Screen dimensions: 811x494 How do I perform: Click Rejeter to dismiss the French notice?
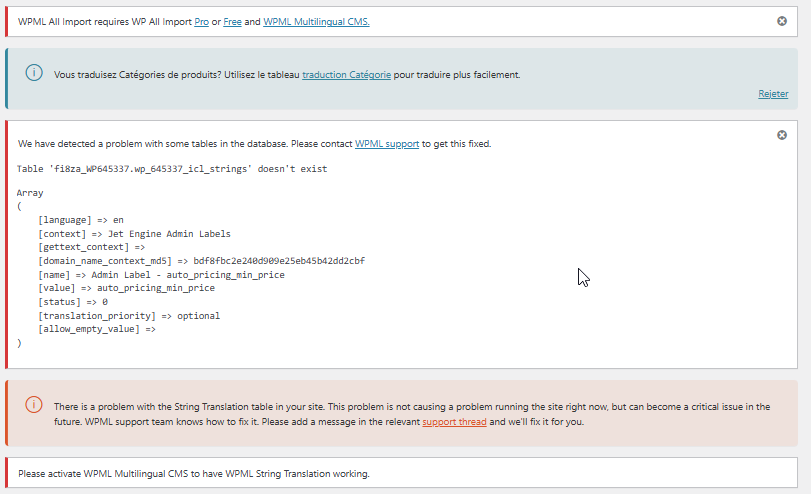point(773,94)
